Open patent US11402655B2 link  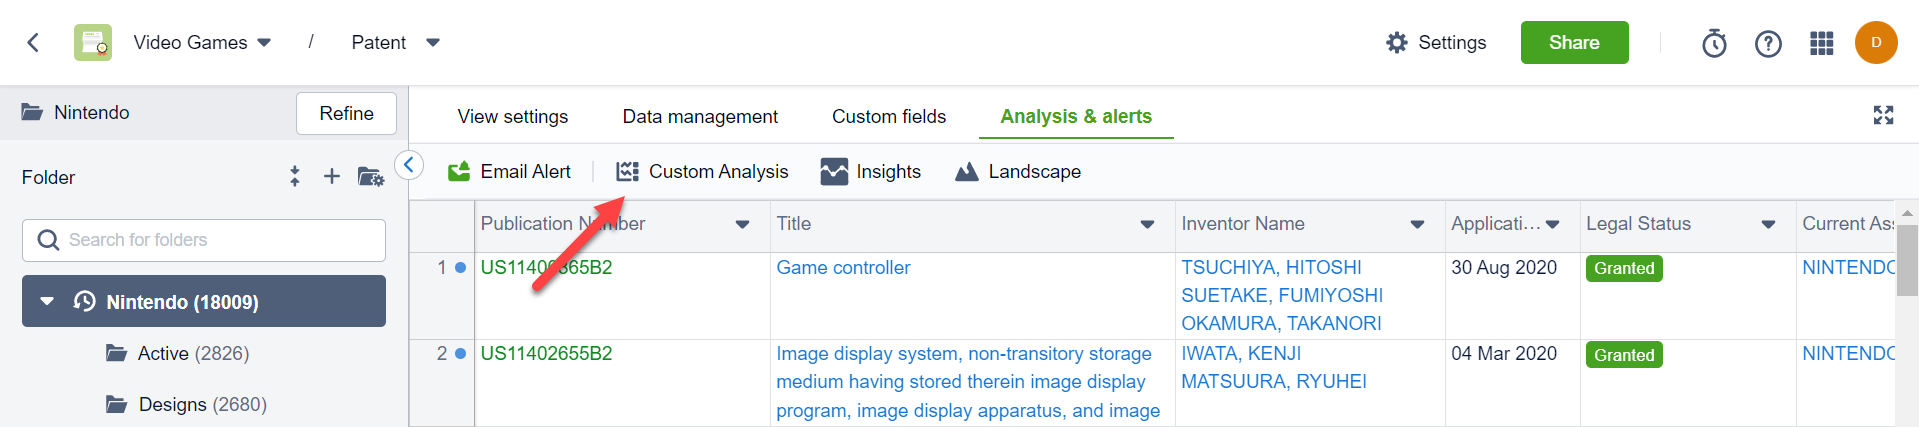coord(546,354)
